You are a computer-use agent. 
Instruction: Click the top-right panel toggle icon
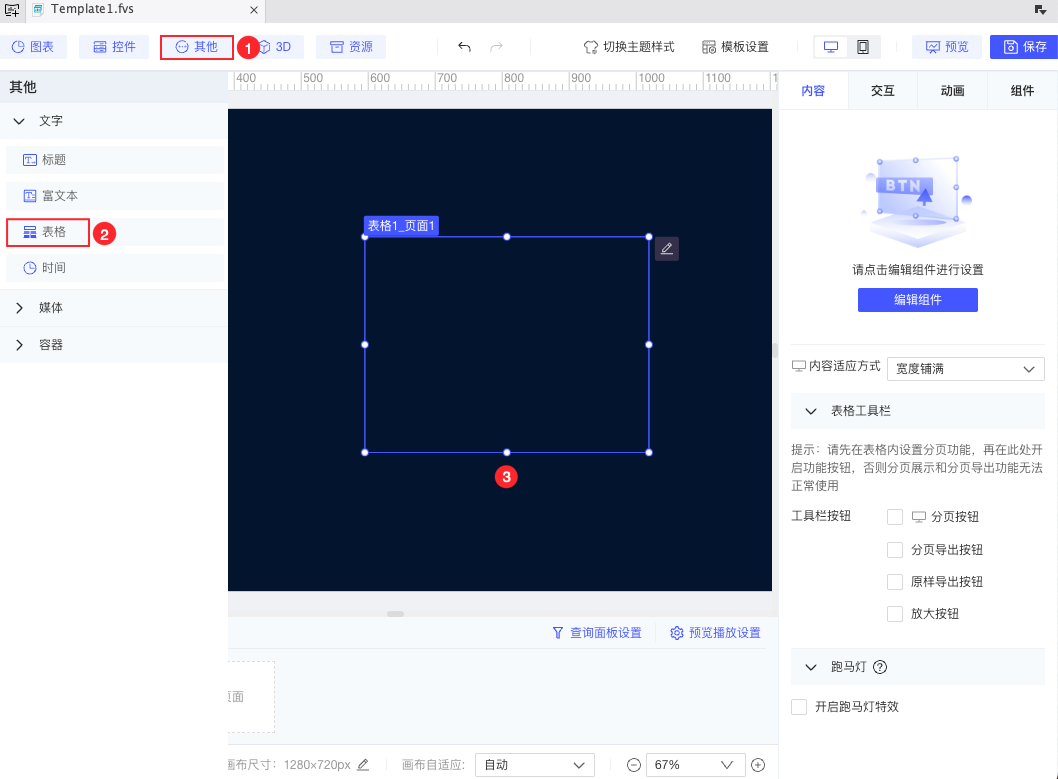[1040, 9]
